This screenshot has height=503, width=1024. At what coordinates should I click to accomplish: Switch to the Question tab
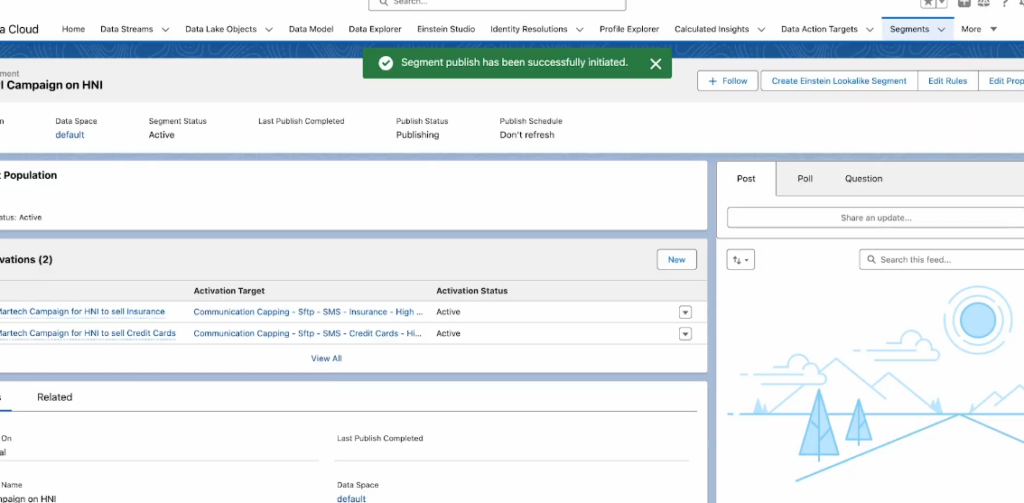(863, 179)
